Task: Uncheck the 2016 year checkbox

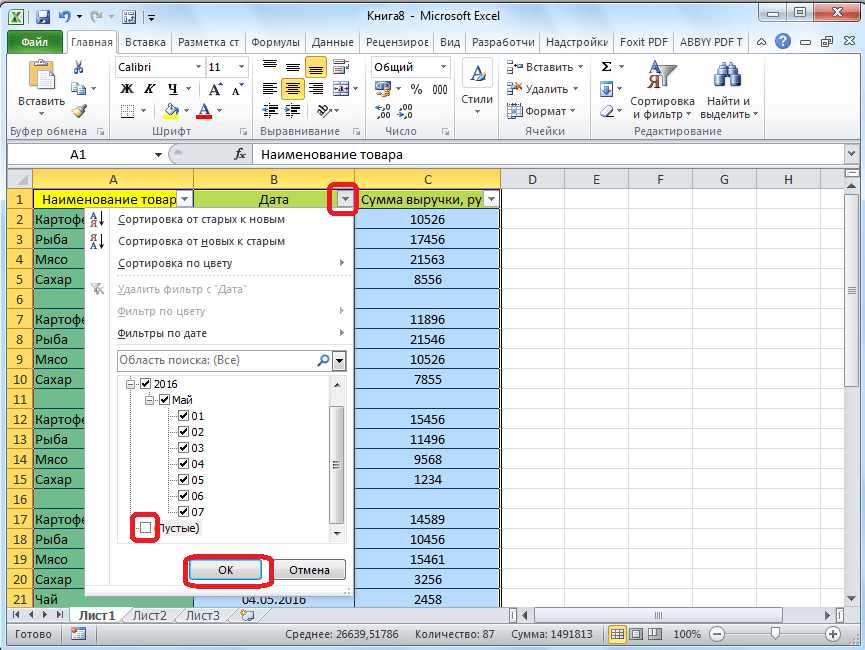Action: 146,384
